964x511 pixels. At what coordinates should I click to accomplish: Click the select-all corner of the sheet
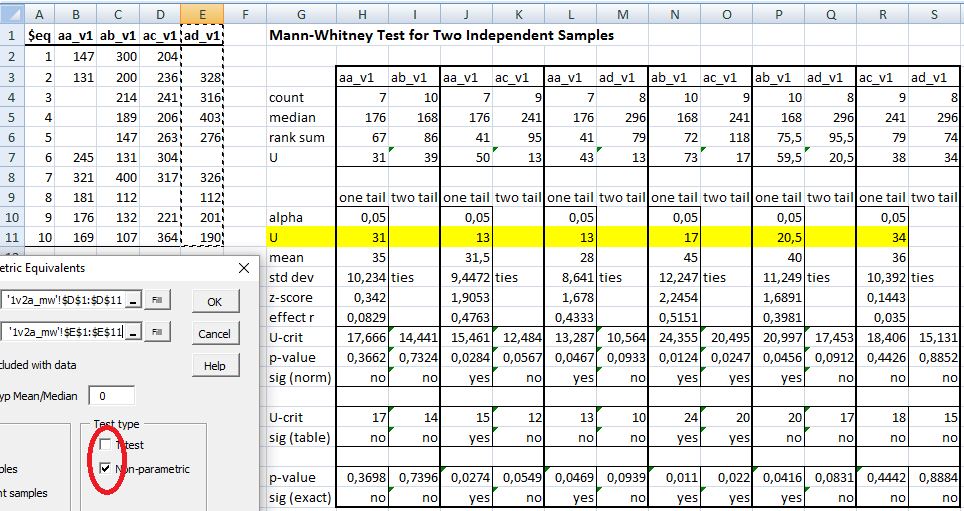(x=12, y=14)
